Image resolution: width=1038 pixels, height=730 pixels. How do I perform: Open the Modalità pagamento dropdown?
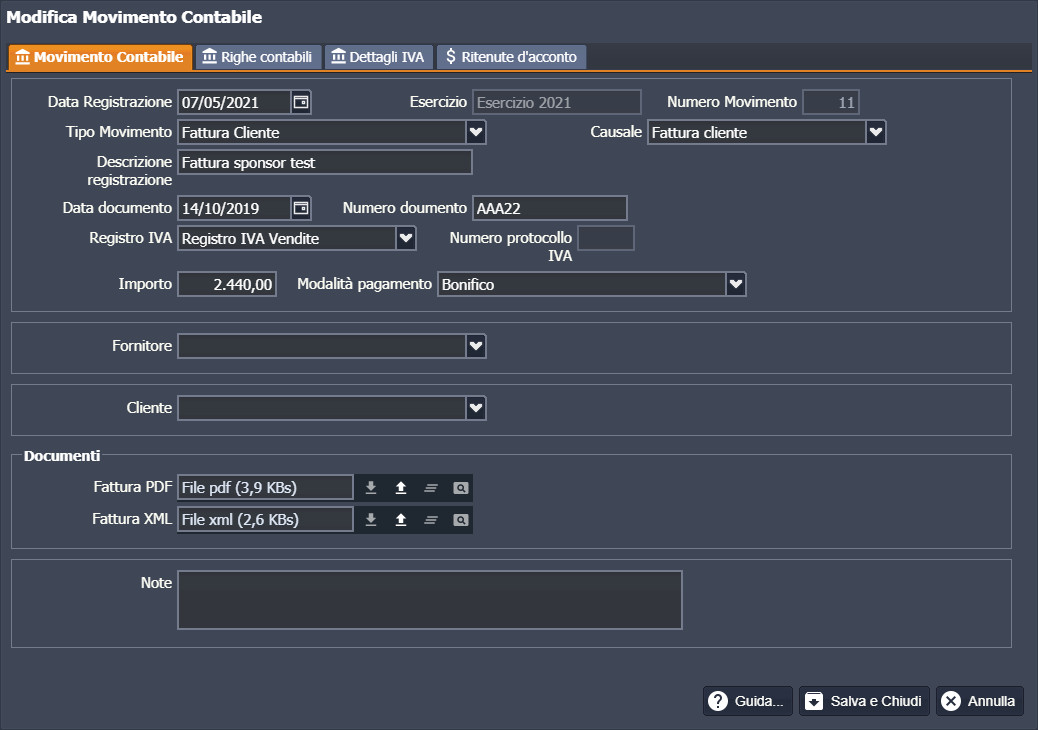click(736, 285)
